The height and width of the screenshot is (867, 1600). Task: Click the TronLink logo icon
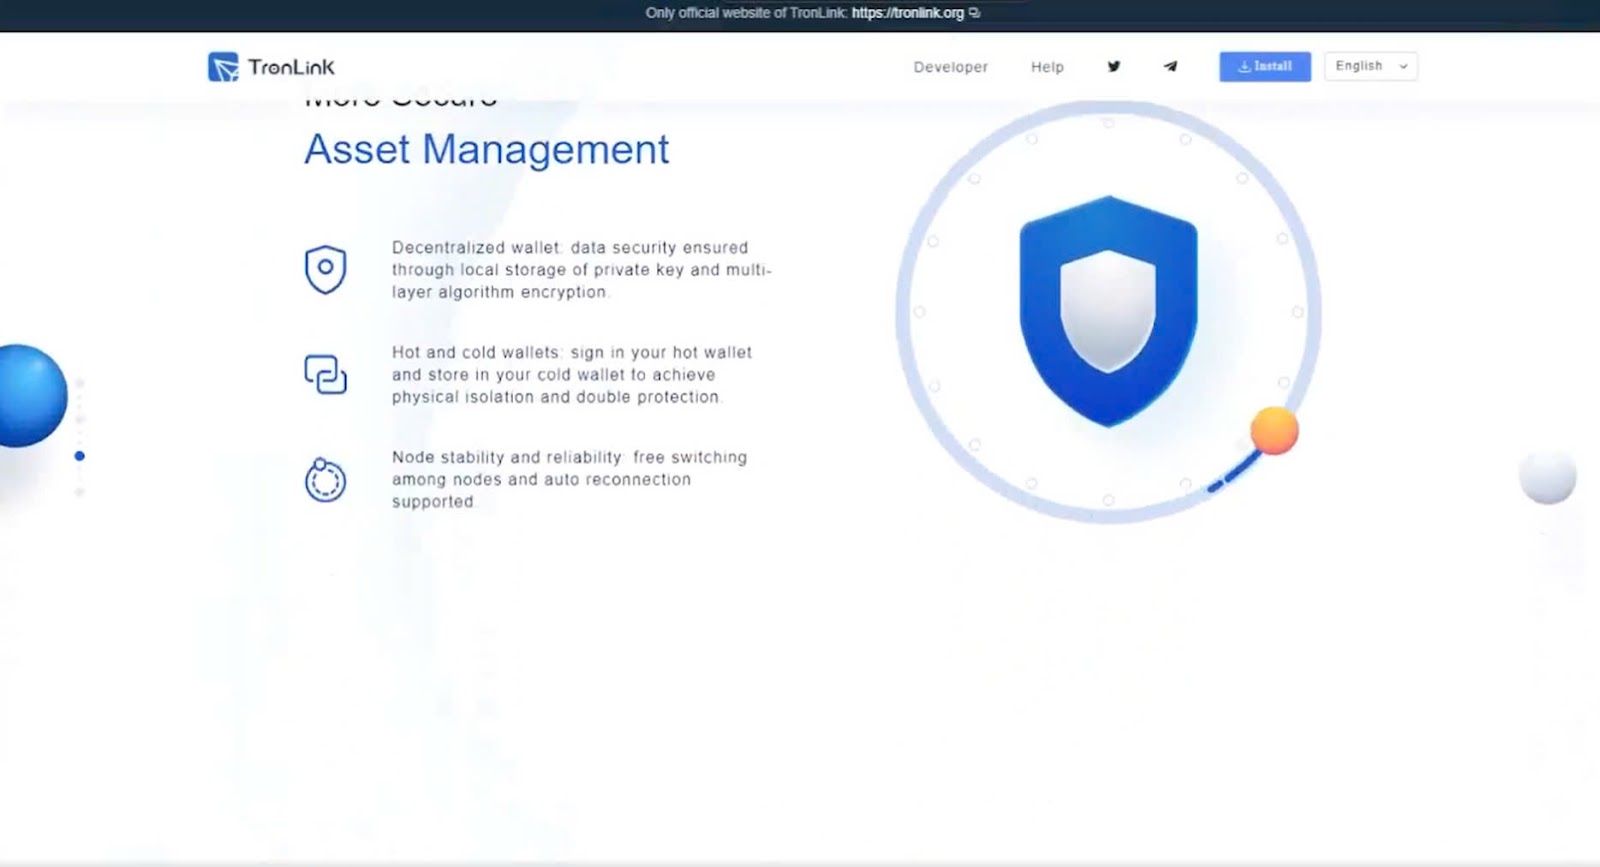pyautogui.click(x=223, y=67)
